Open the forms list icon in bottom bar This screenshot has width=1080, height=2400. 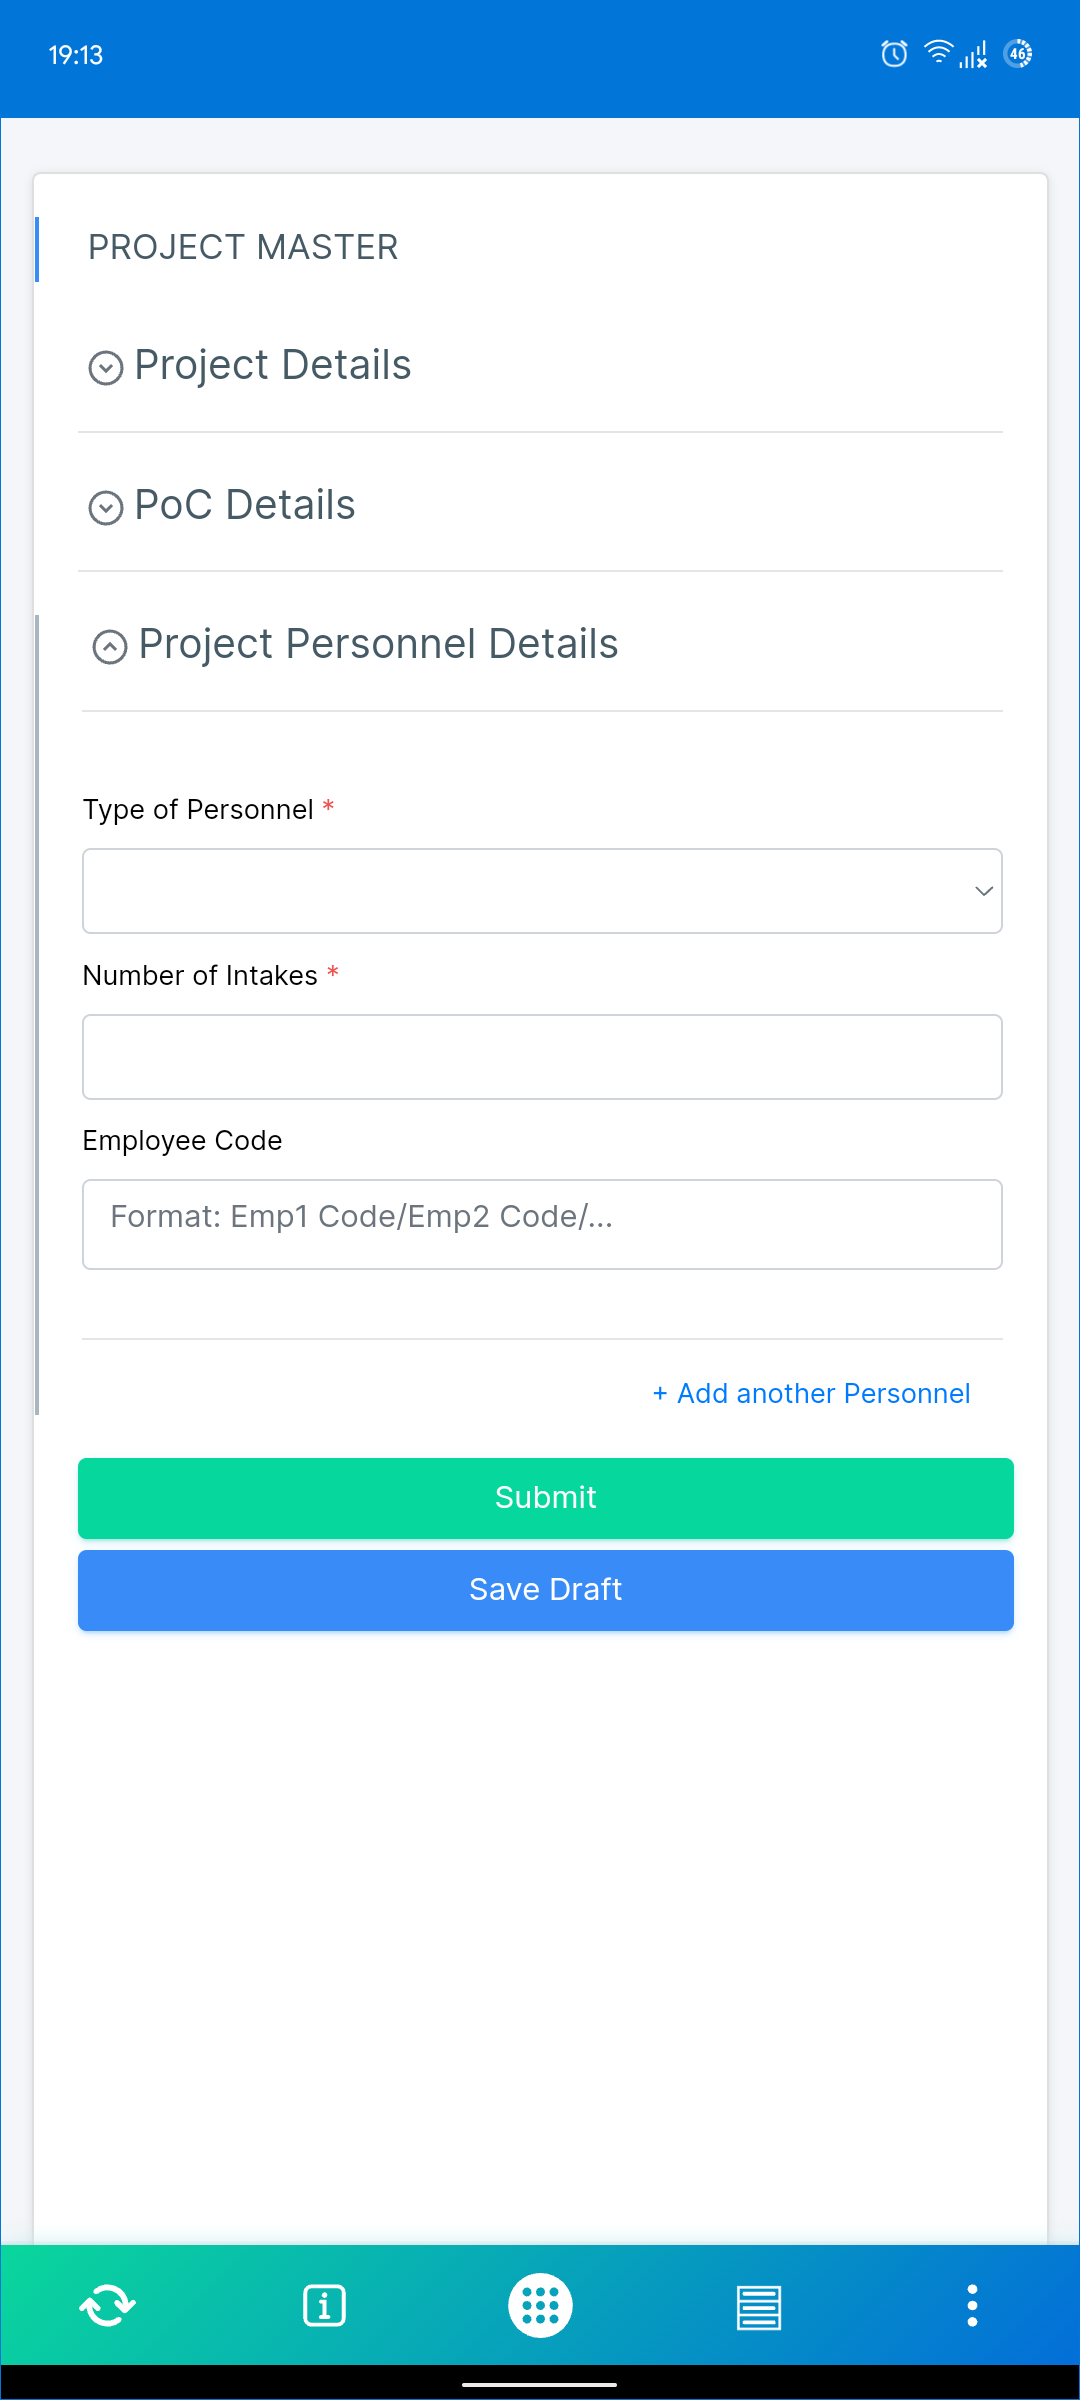(757, 2305)
